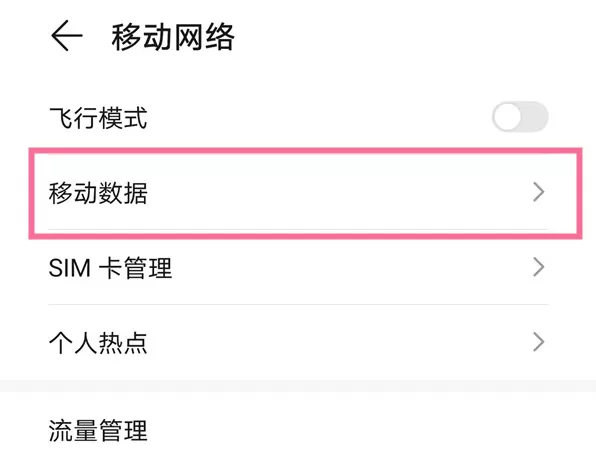Open the 移动数据 settings row

[x=298, y=192]
